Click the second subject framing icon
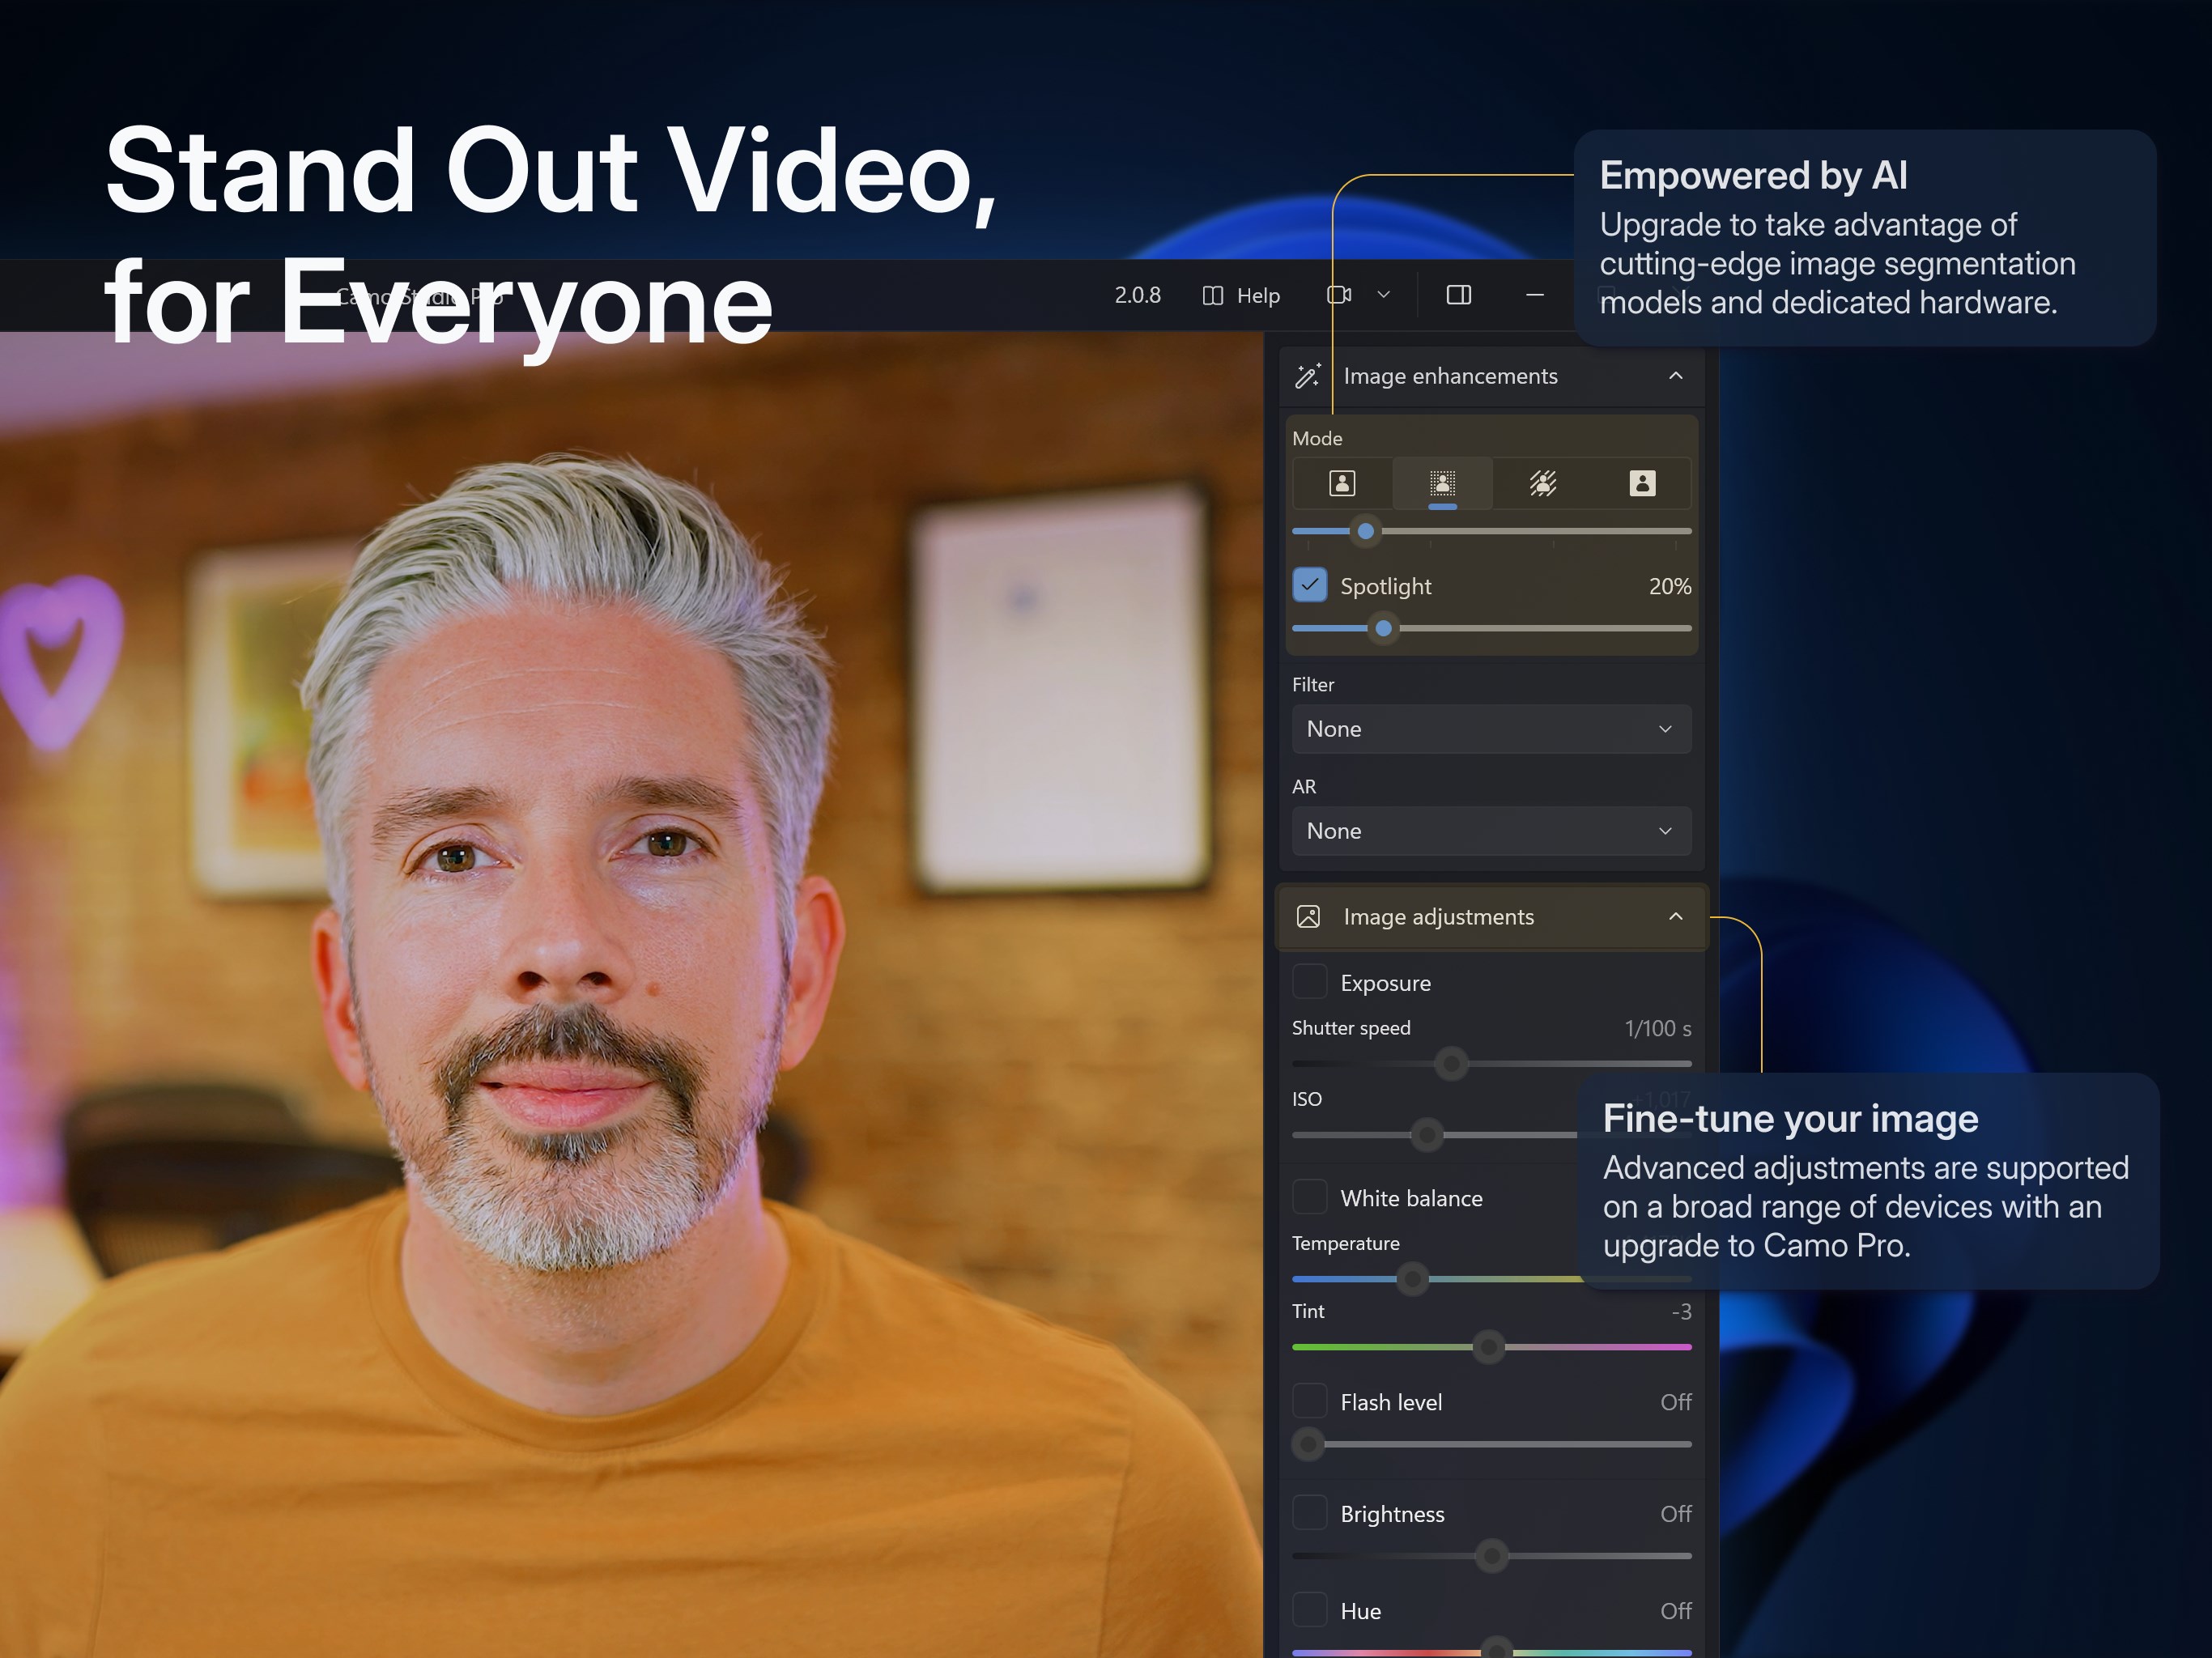 tap(1442, 483)
